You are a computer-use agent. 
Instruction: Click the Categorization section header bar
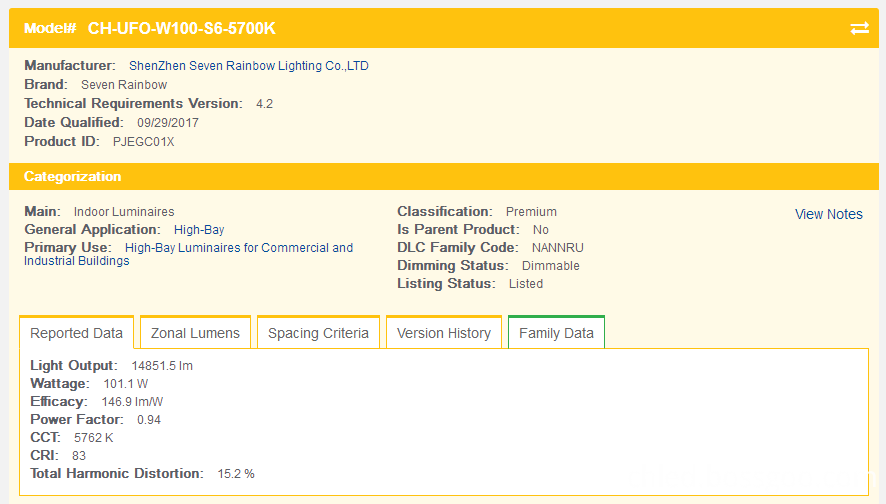tap(444, 176)
